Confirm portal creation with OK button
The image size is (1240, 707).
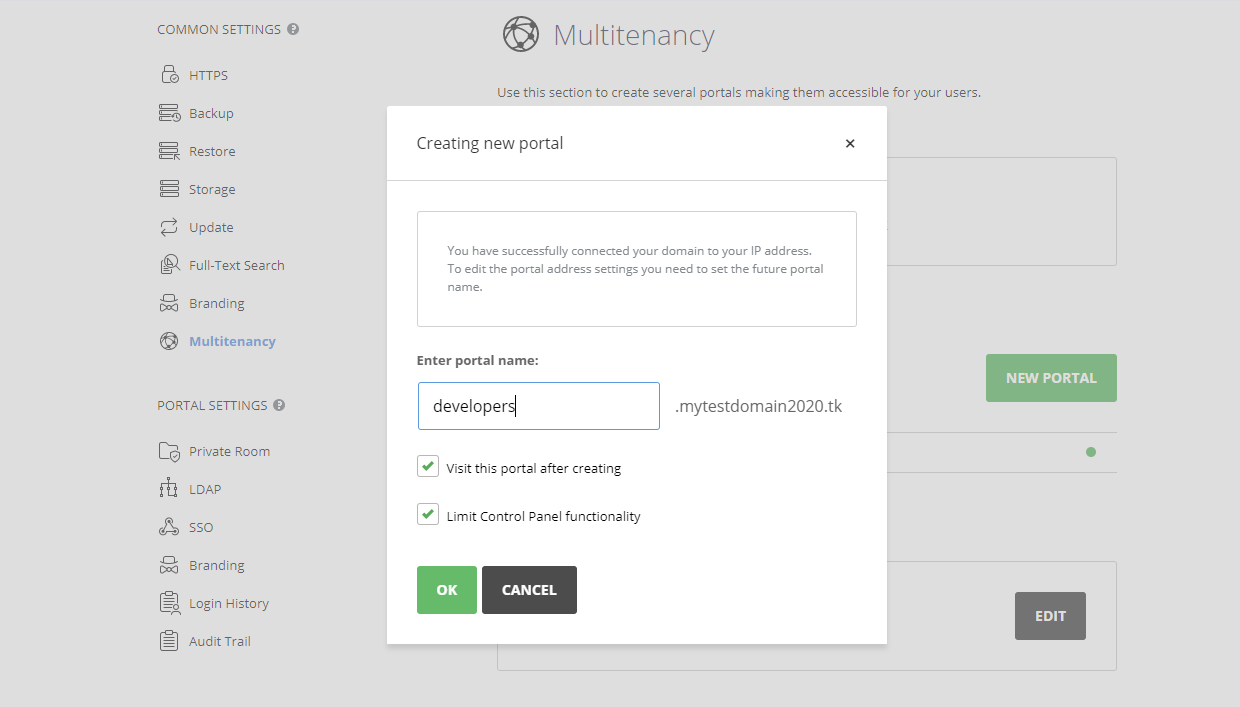point(446,590)
